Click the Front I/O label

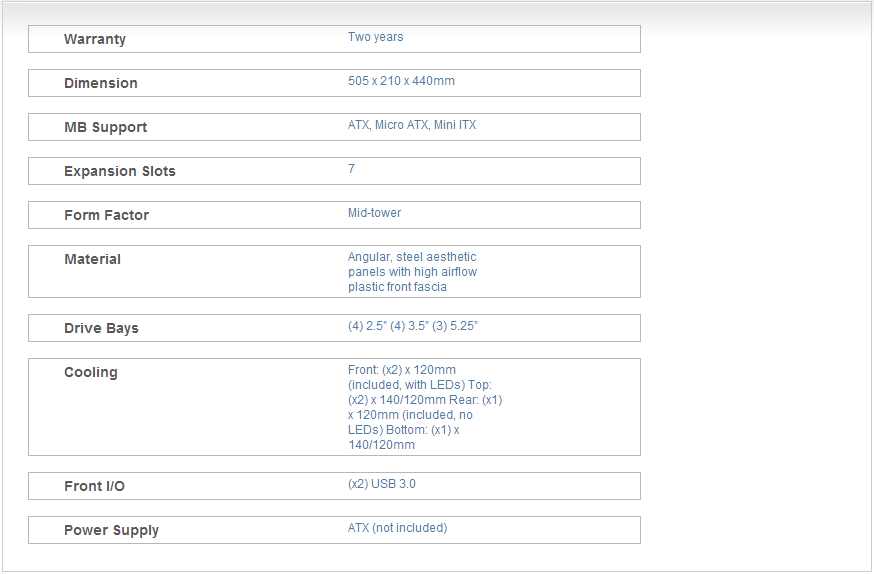(94, 486)
